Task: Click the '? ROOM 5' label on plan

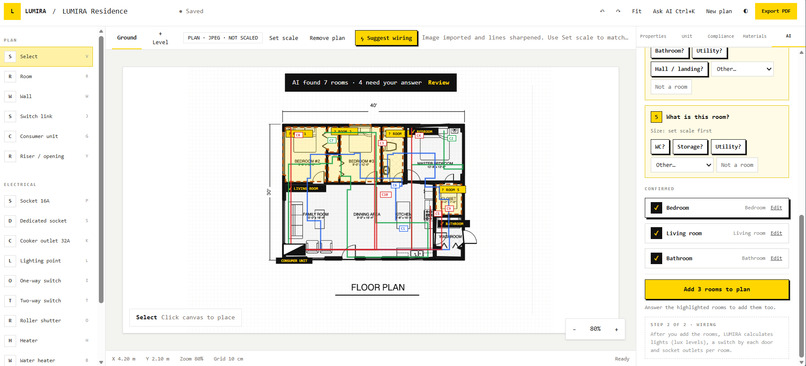Action: point(451,189)
